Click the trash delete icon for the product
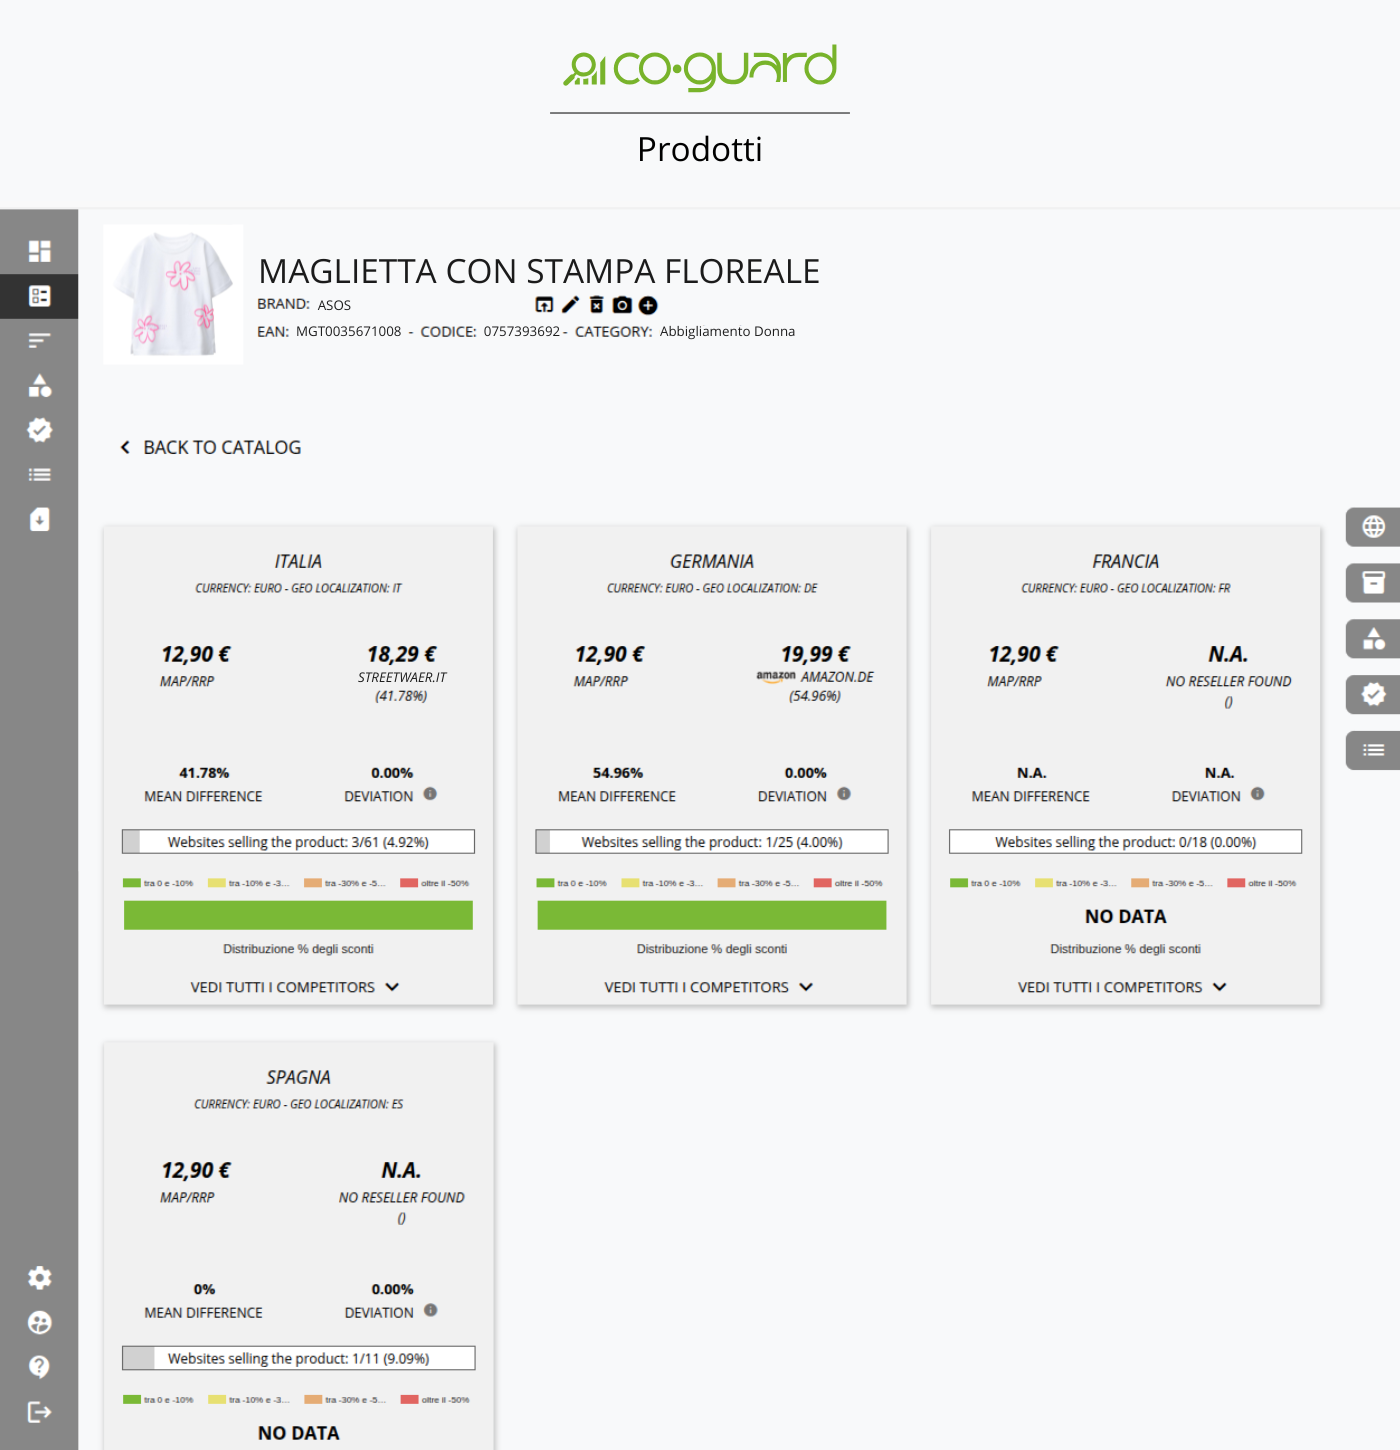1400x1450 pixels. tap(596, 305)
